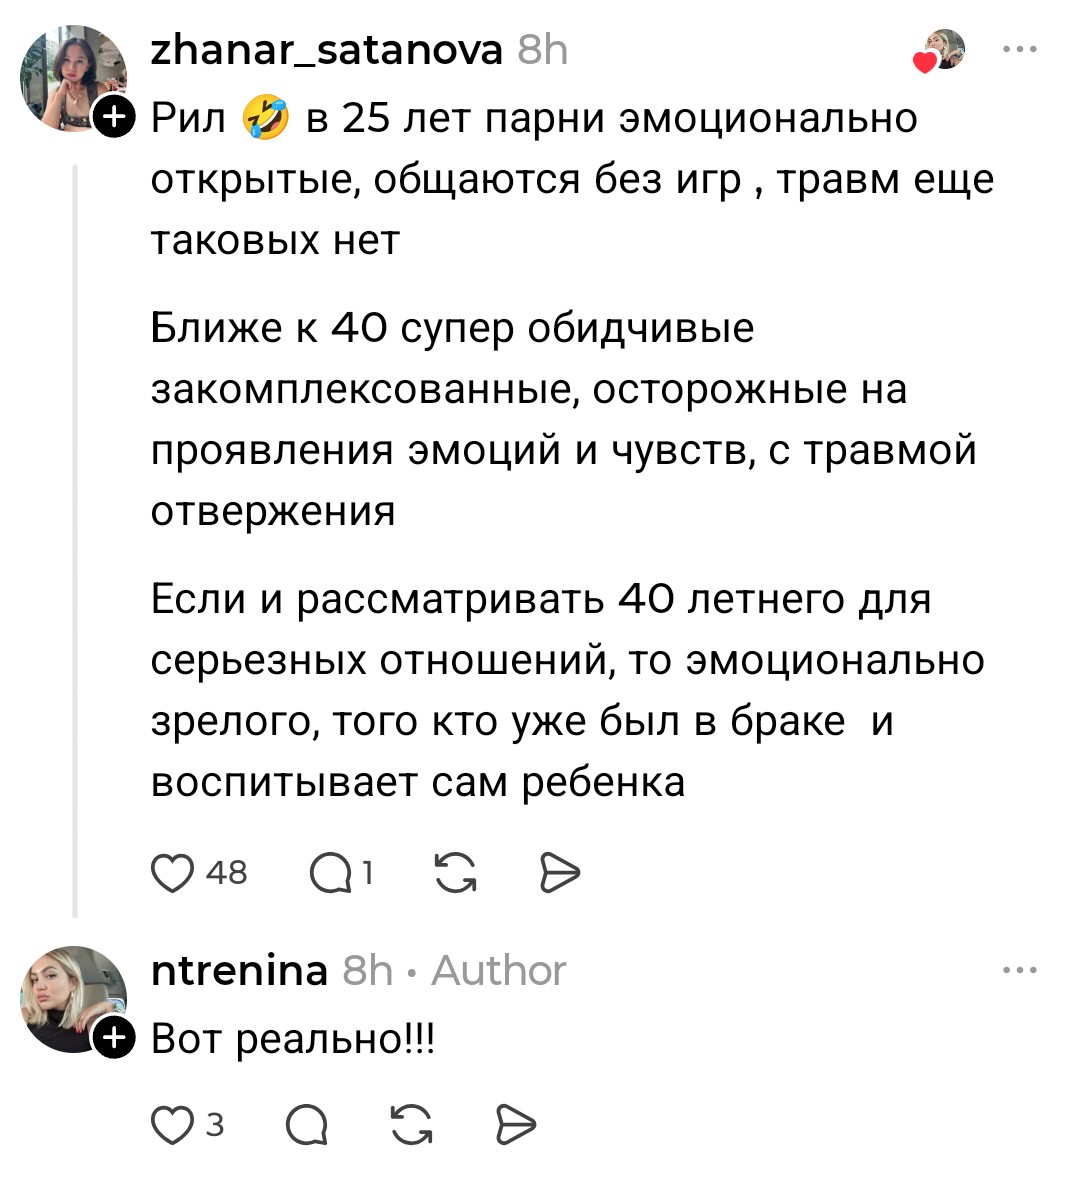
Task: Repost zhanar_satanova's comment
Action: coord(456,873)
